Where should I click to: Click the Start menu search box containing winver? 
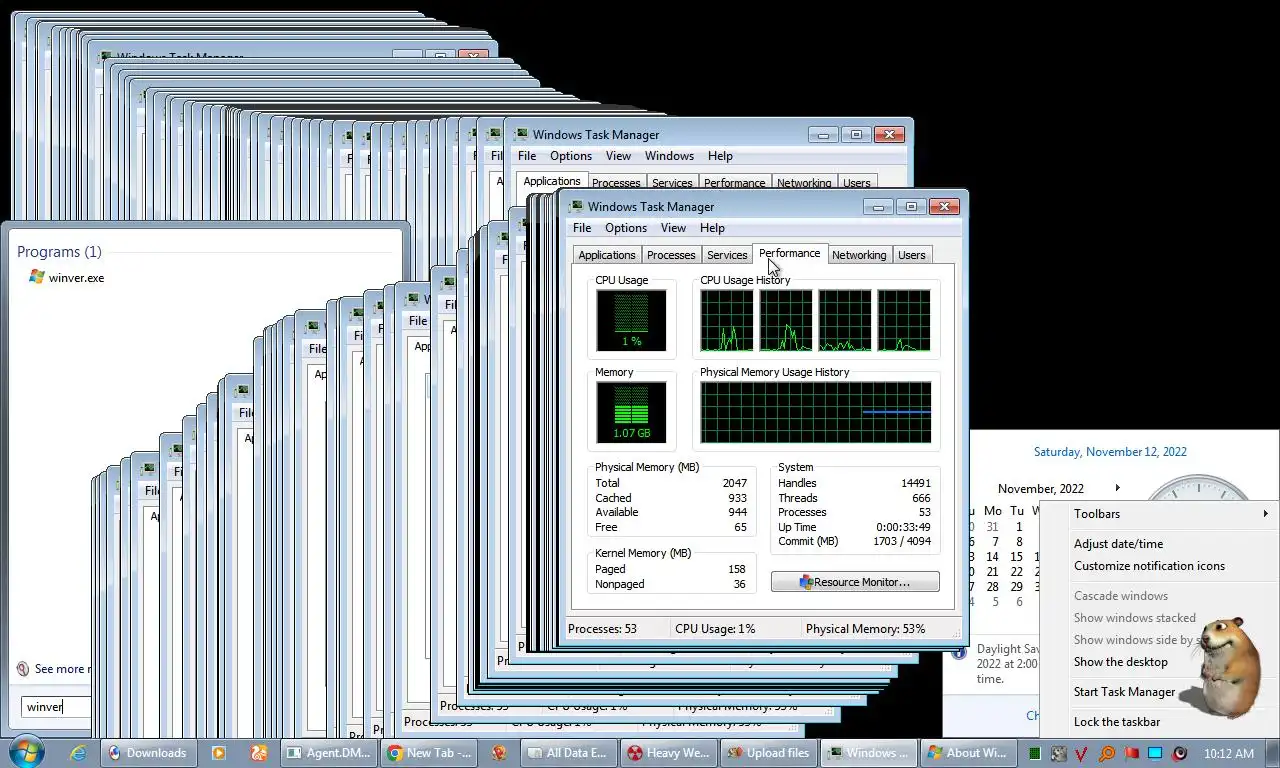tap(56, 707)
